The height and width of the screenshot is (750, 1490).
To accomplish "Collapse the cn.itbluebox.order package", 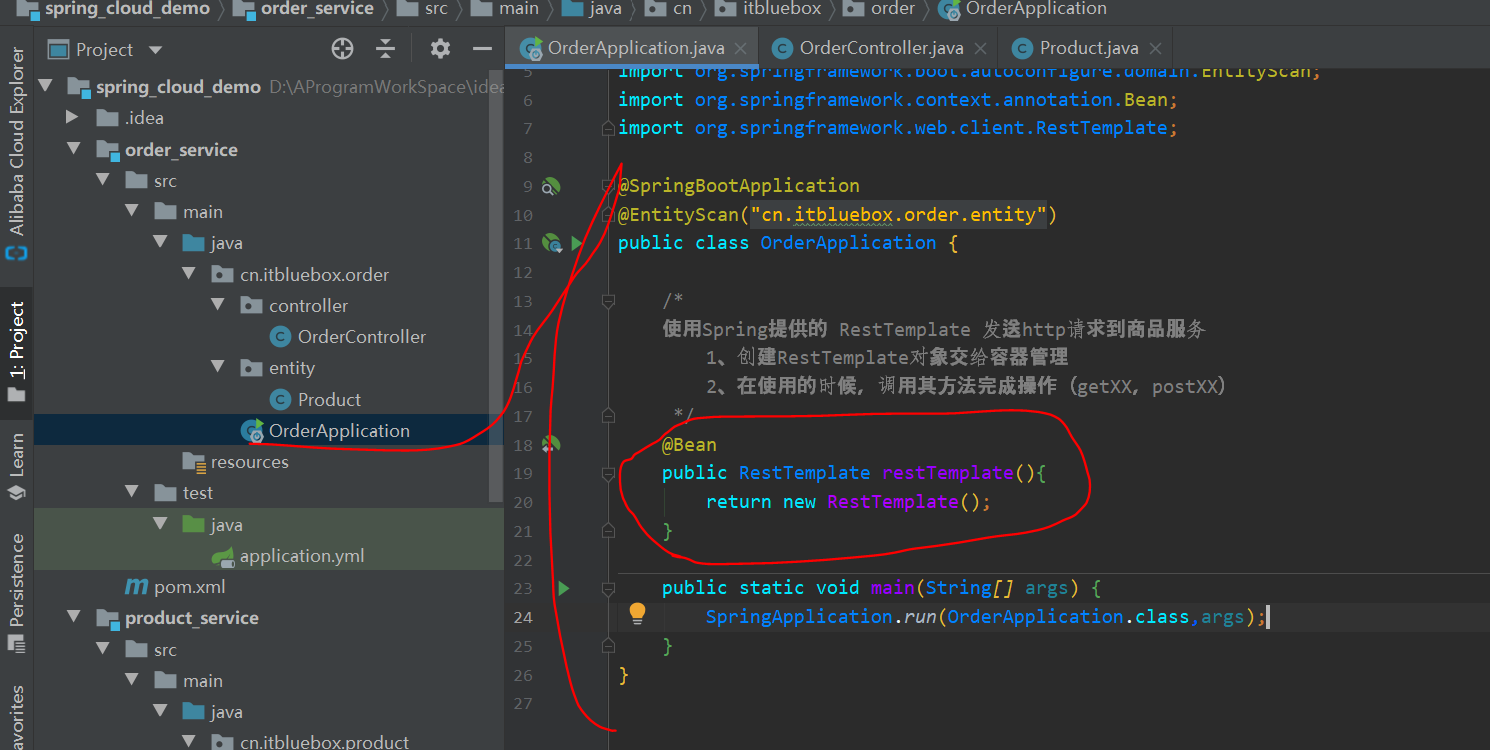I will tap(189, 275).
